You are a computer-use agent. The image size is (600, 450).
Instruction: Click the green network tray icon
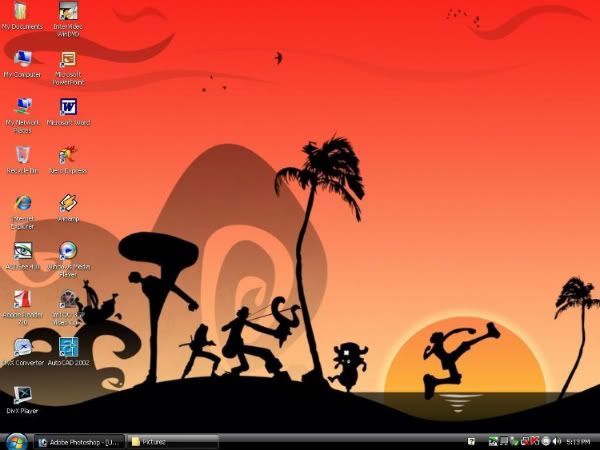(515, 441)
